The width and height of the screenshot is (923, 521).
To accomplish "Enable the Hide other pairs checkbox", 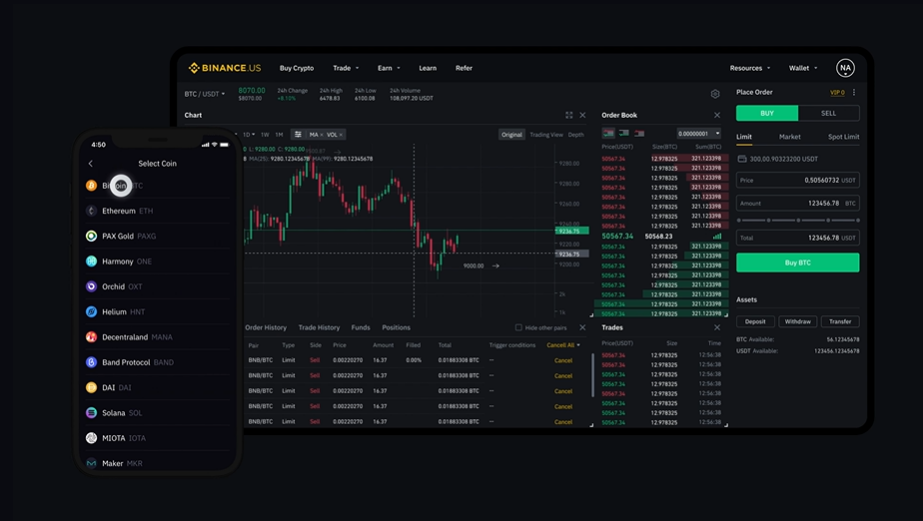I will pos(518,328).
